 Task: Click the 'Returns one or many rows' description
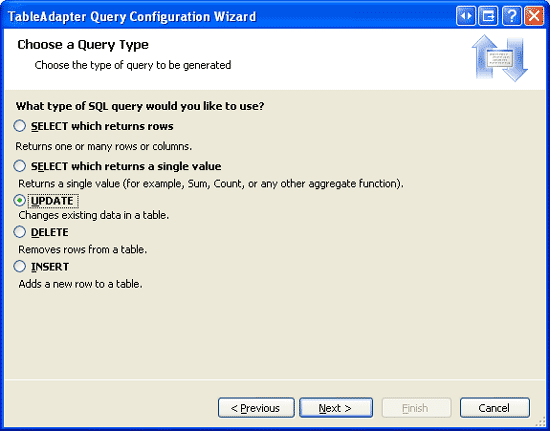104,146
